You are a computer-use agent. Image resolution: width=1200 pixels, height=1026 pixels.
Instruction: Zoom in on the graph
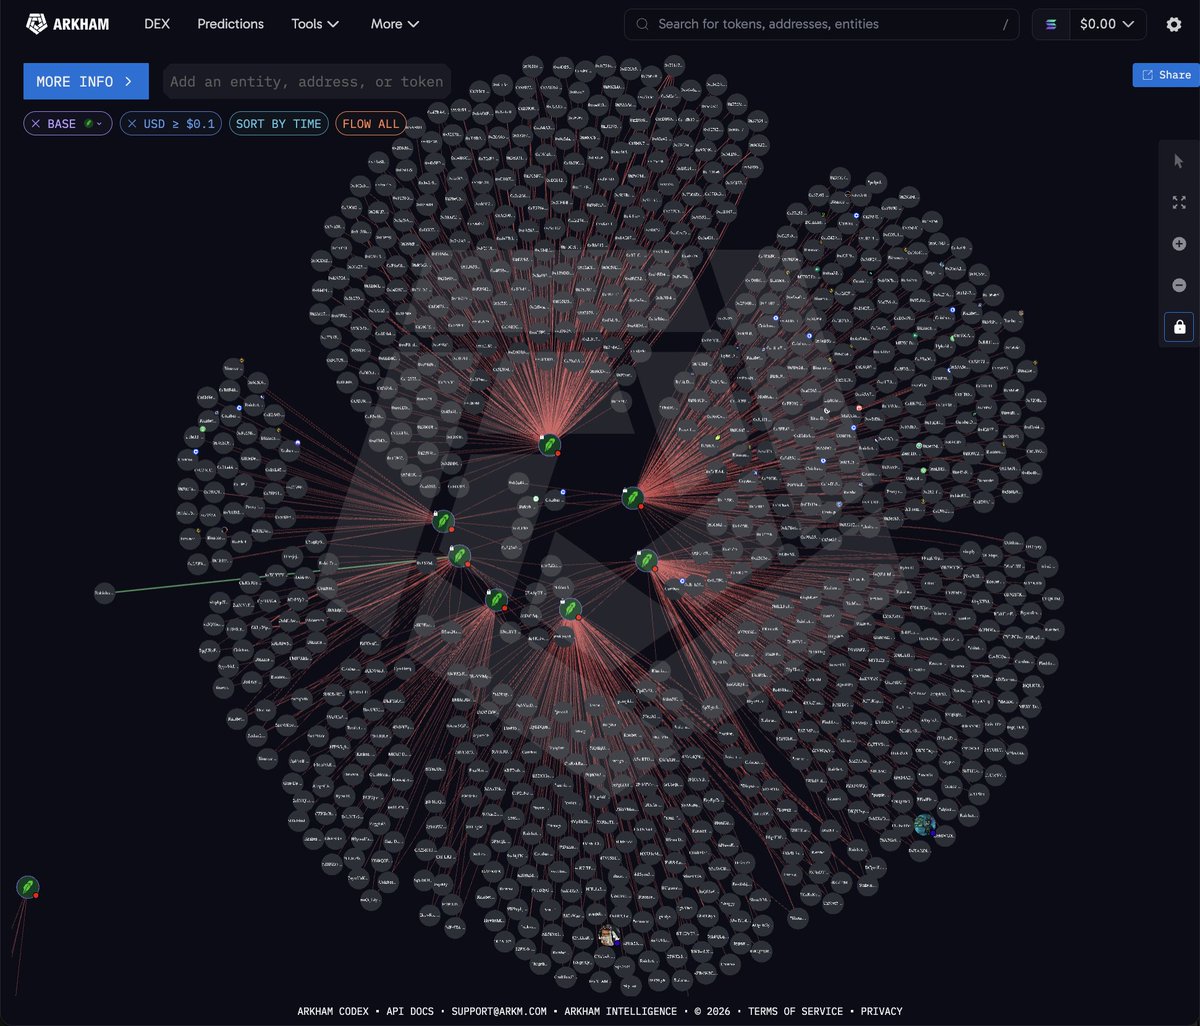click(x=1179, y=244)
